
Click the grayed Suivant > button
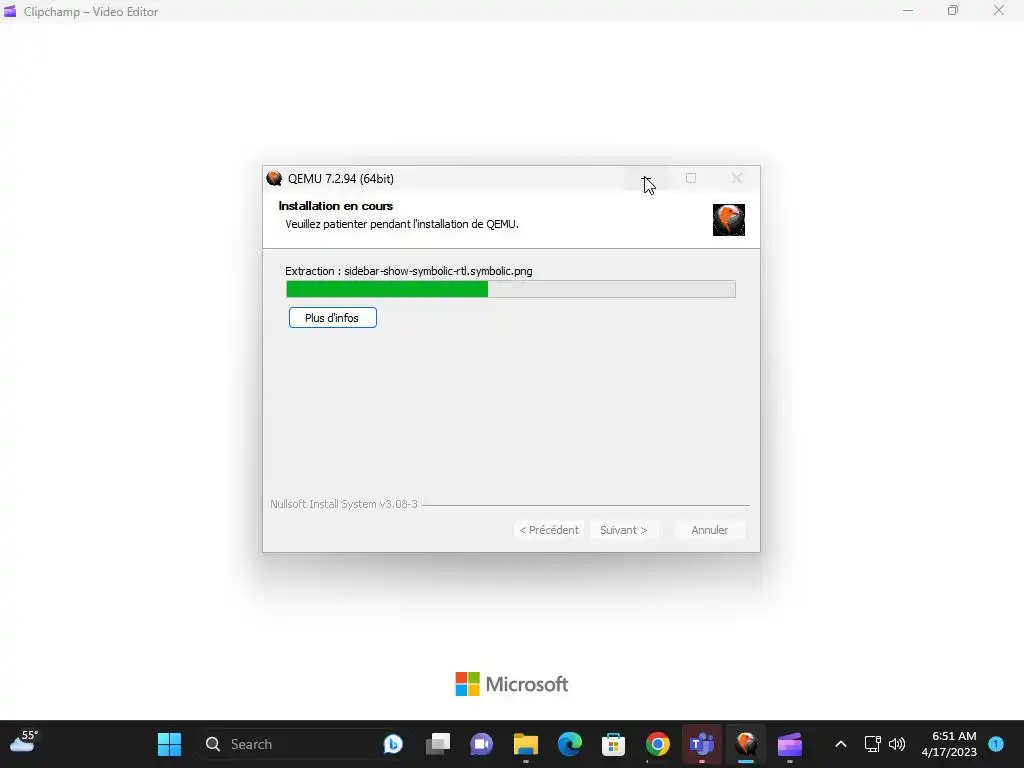click(x=624, y=530)
